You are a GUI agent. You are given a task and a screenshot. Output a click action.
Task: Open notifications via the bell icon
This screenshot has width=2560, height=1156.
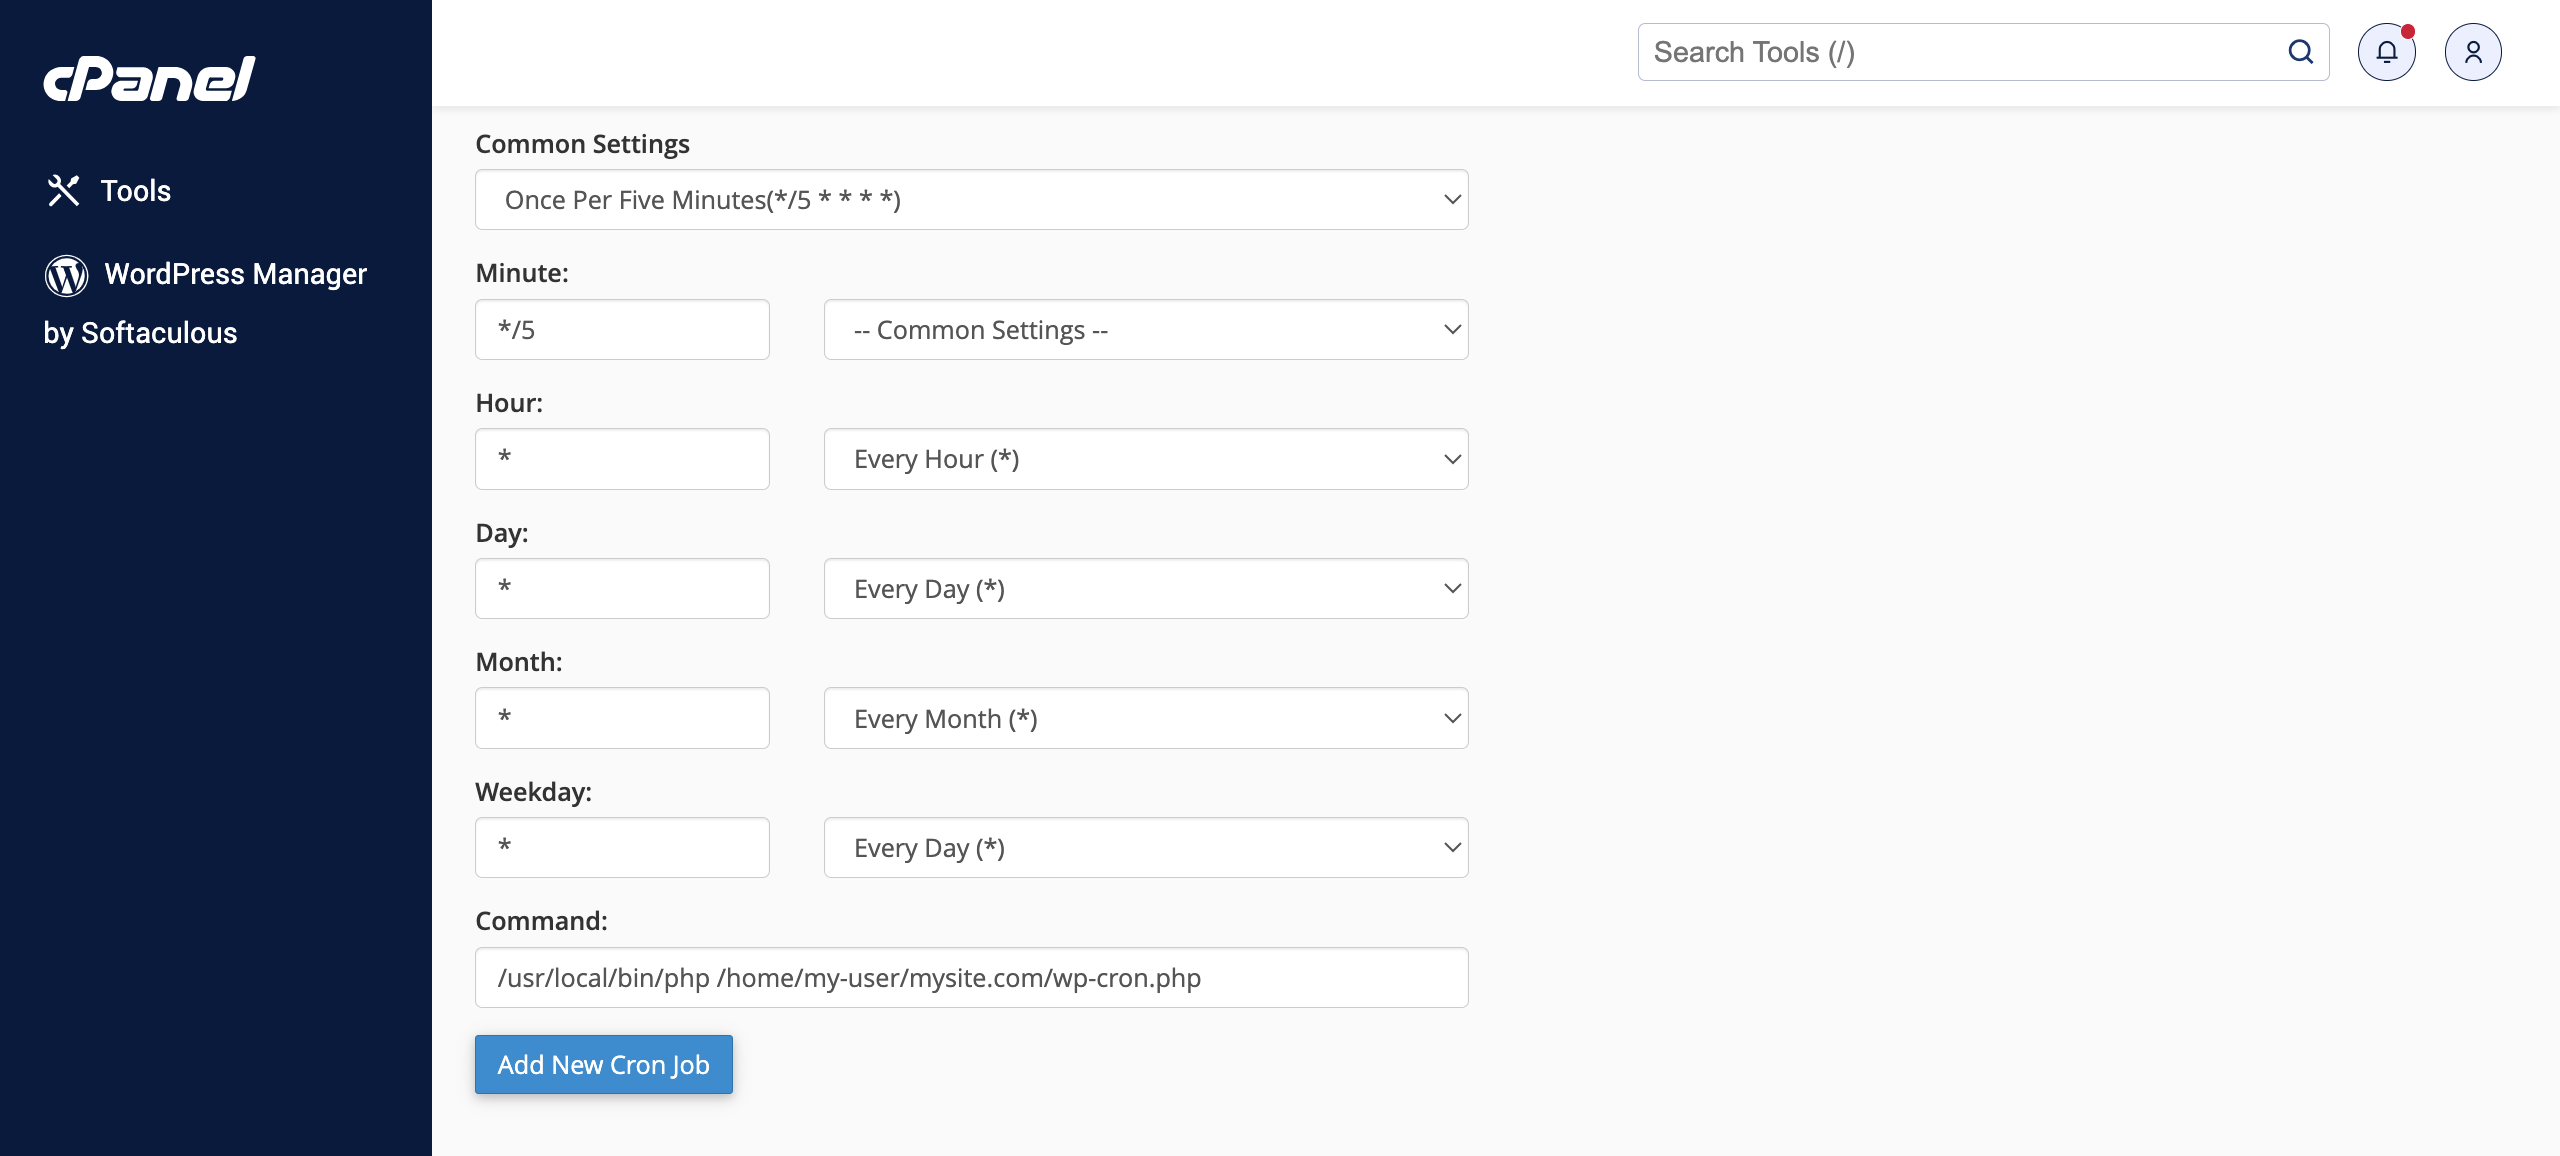(x=2387, y=52)
